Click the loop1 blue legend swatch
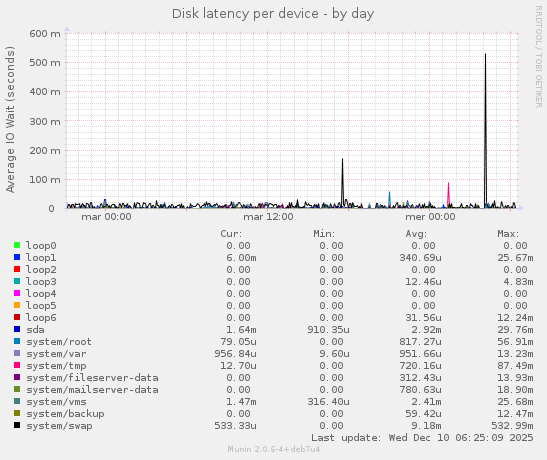This screenshot has height=460, width=547. tap(17, 257)
